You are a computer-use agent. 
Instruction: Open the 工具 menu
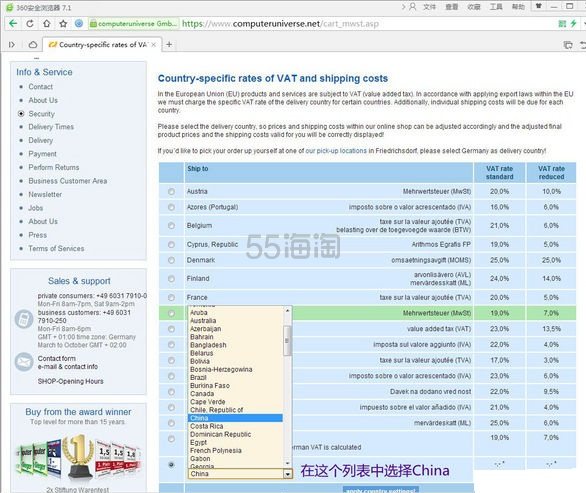coord(496,7)
